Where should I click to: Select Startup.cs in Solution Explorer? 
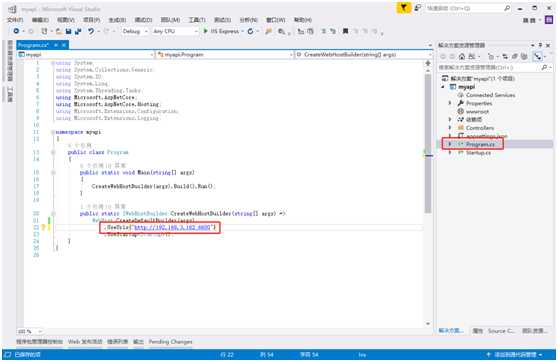(478, 153)
